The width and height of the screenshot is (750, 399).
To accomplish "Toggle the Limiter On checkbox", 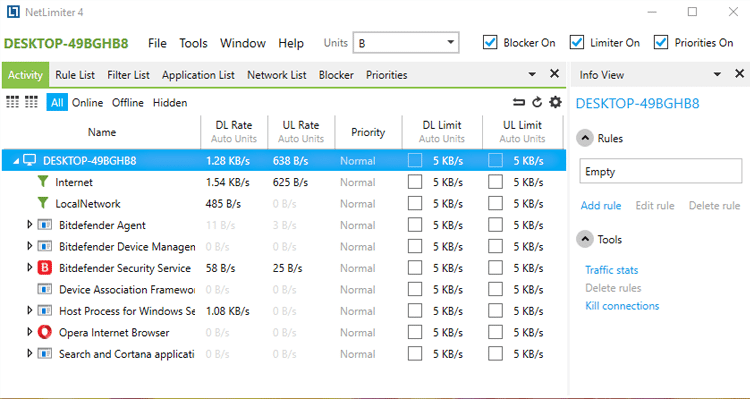I will click(577, 43).
